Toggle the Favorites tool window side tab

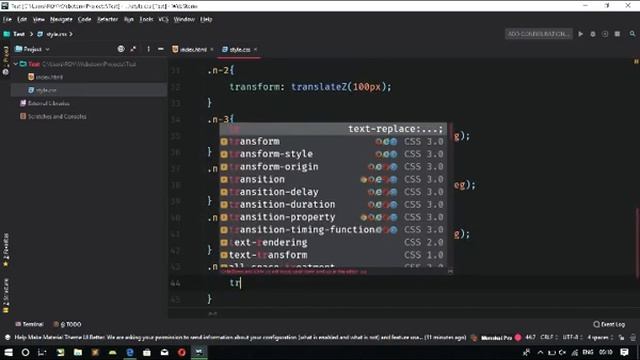5,250
